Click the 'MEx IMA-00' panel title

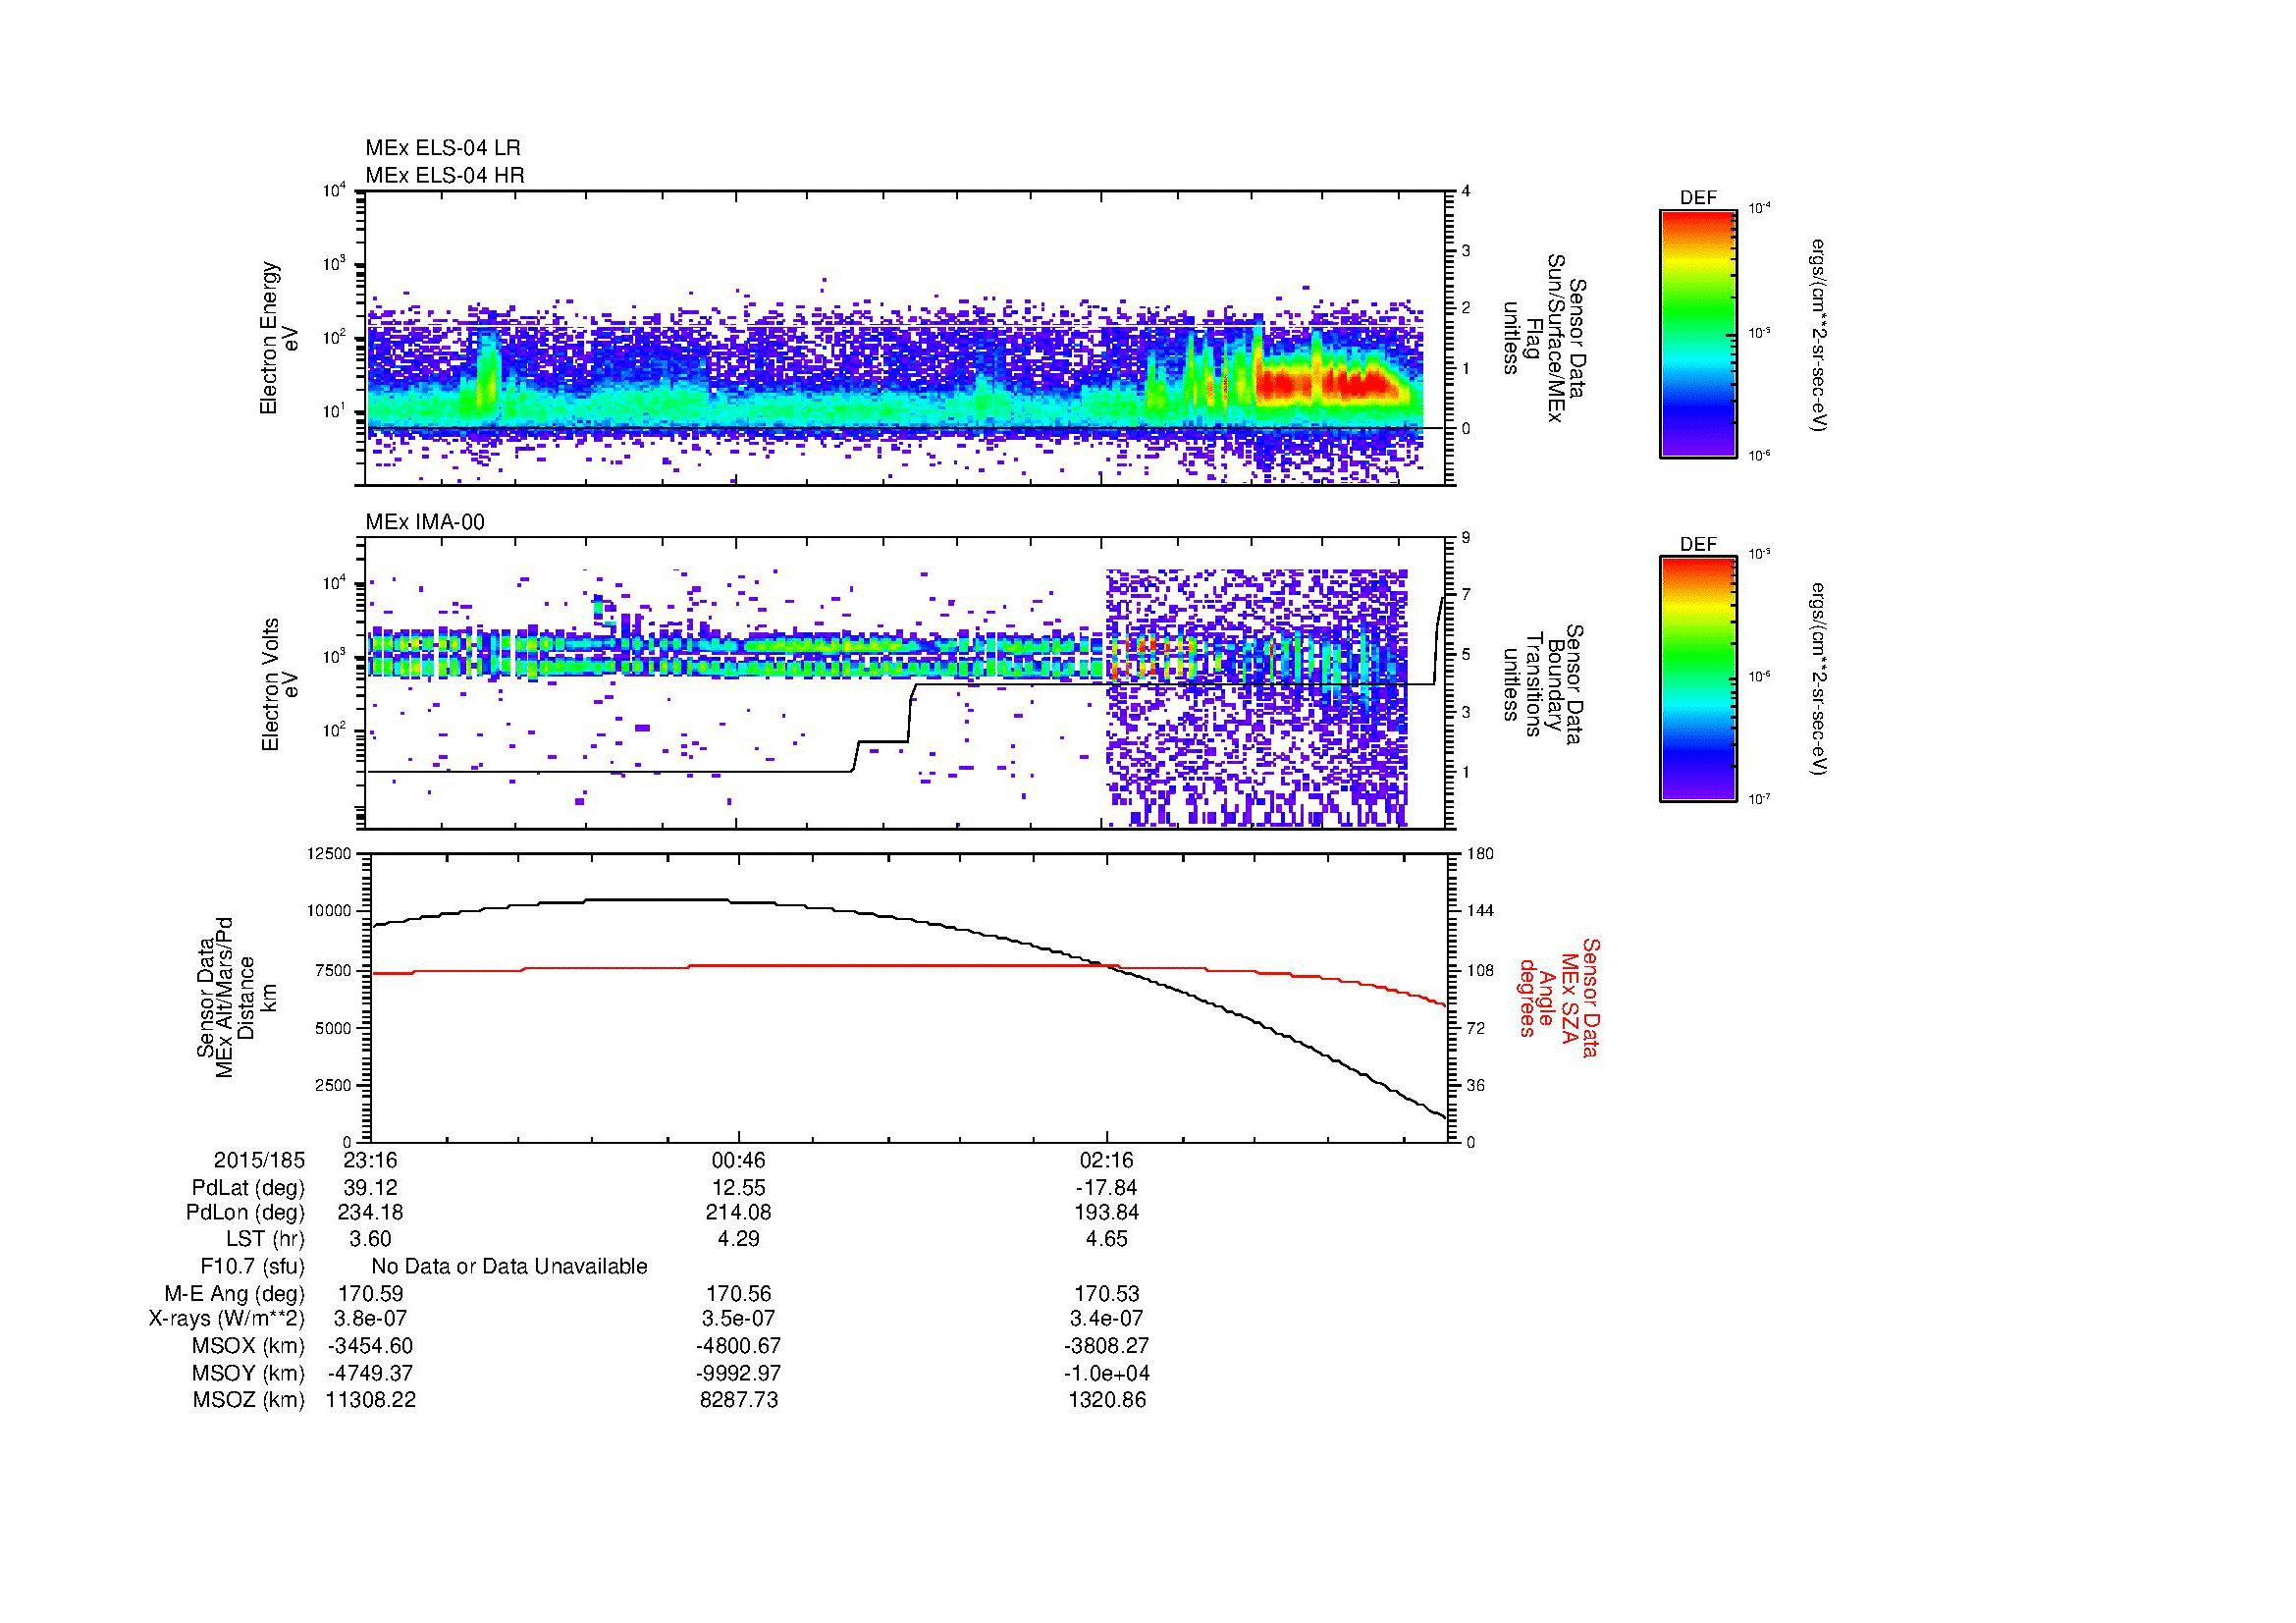click(425, 522)
